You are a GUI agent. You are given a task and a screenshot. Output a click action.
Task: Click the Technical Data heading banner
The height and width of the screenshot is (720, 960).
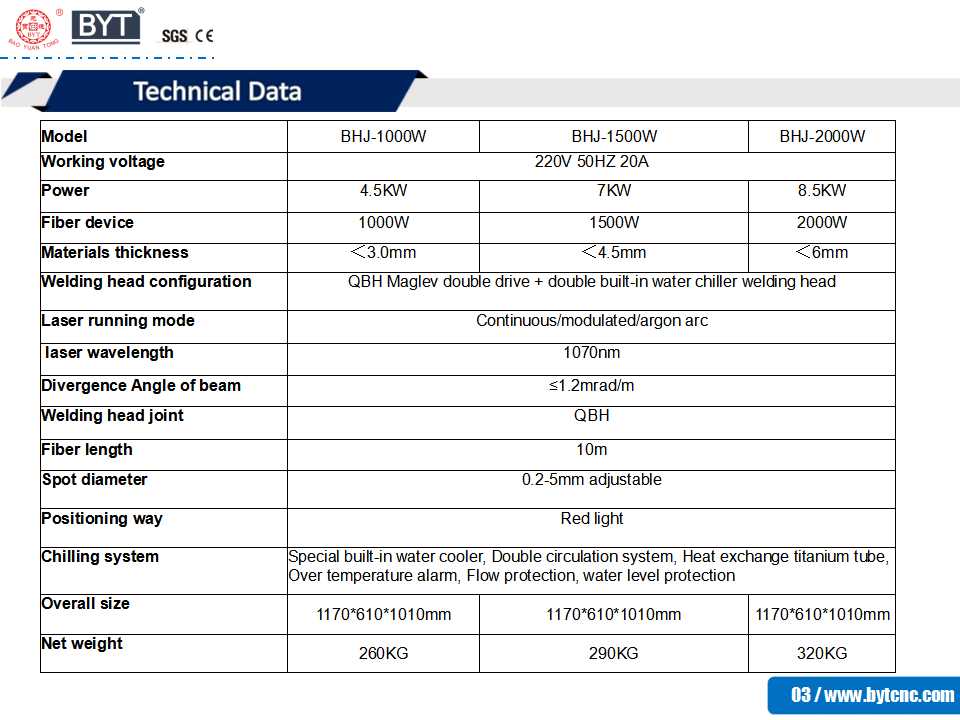point(217,92)
